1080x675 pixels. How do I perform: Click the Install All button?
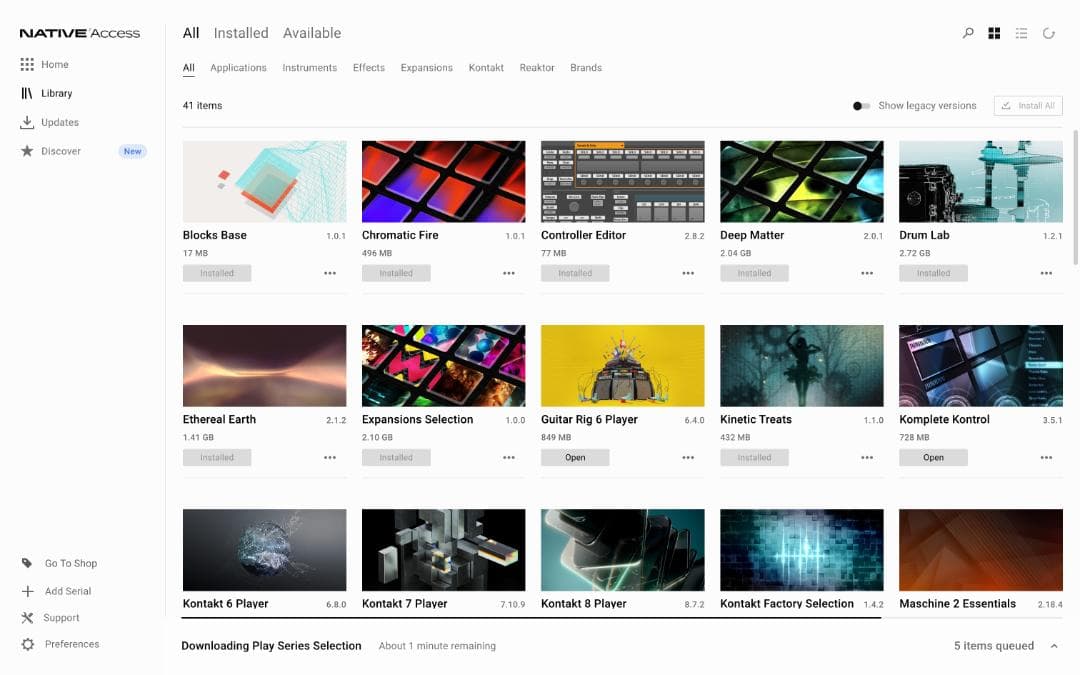[x=1028, y=105]
